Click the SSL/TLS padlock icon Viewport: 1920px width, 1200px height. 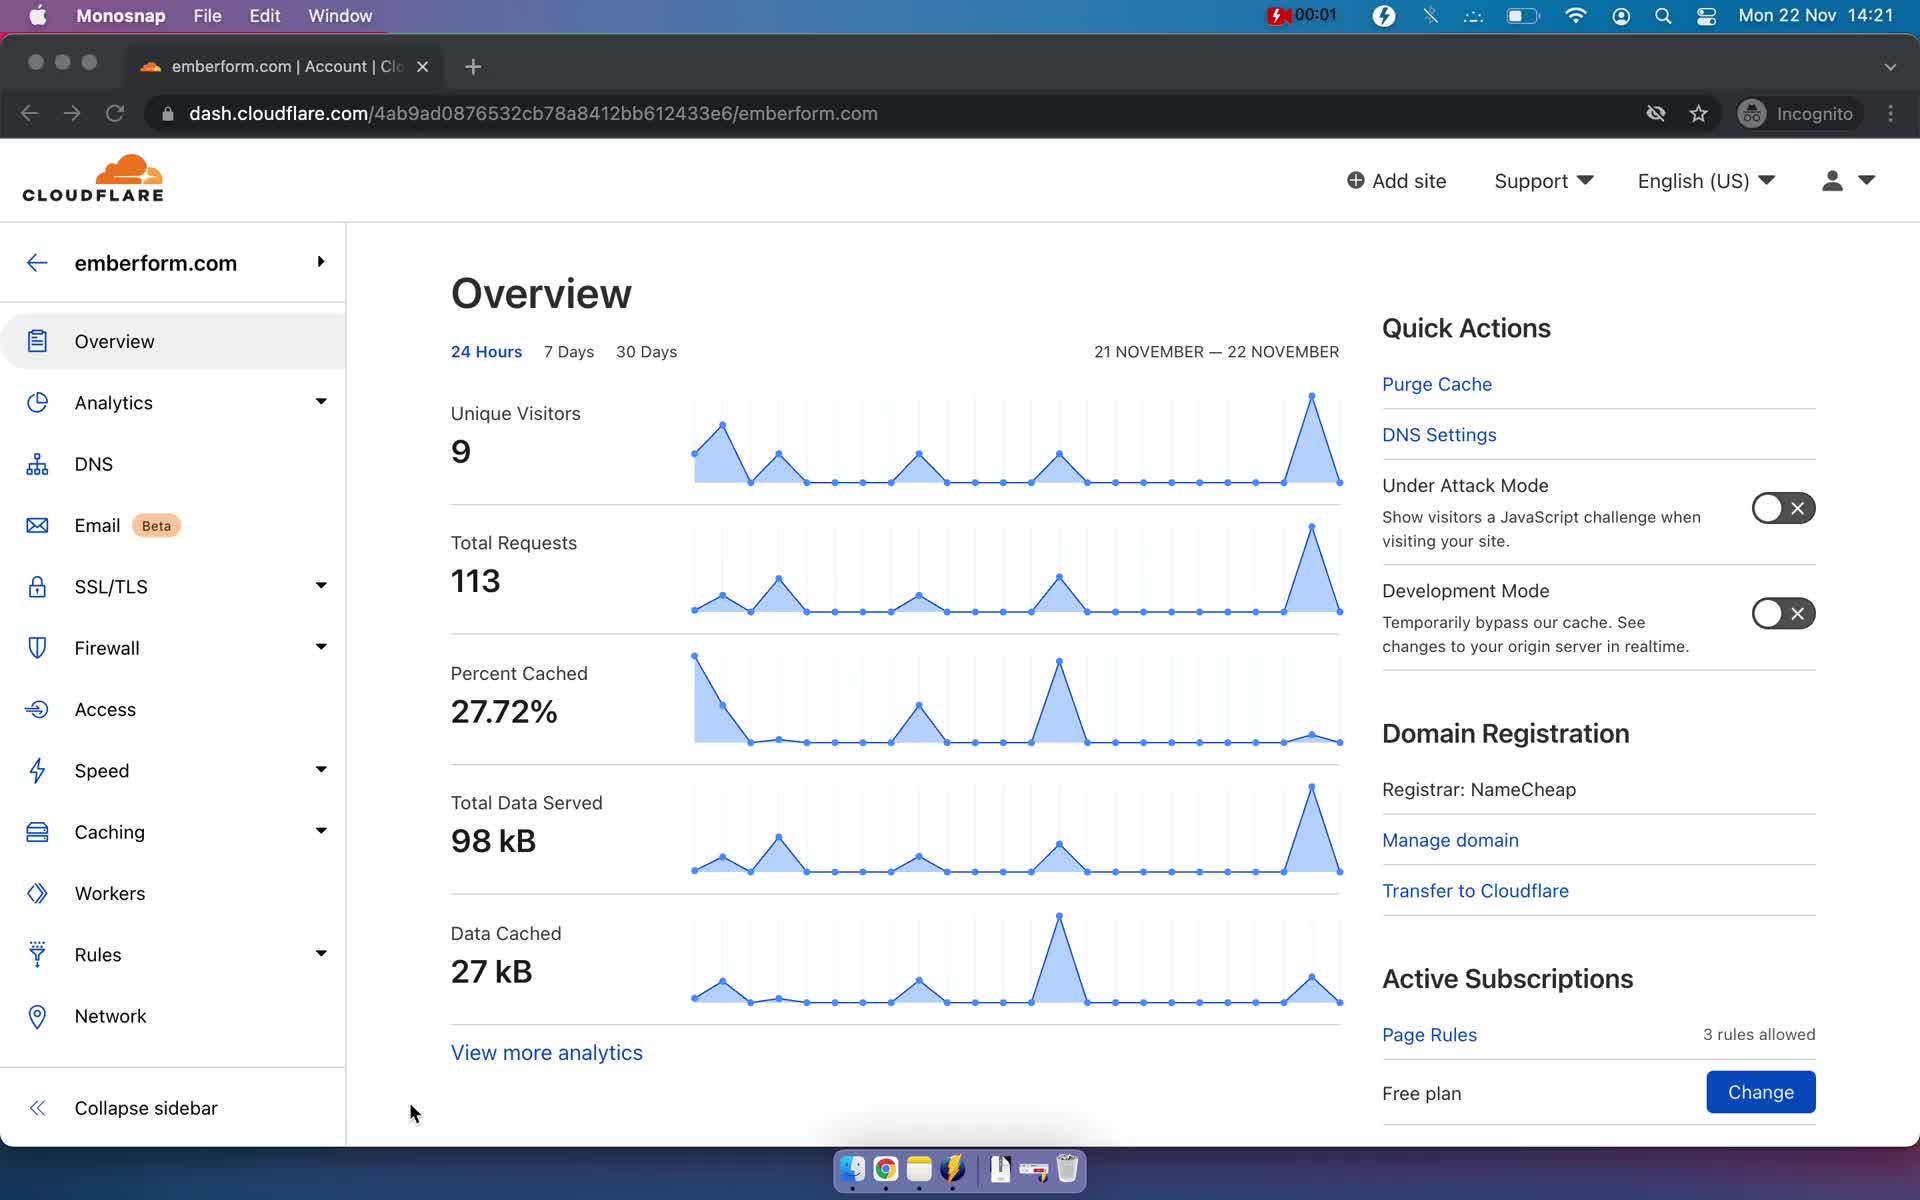[37, 586]
